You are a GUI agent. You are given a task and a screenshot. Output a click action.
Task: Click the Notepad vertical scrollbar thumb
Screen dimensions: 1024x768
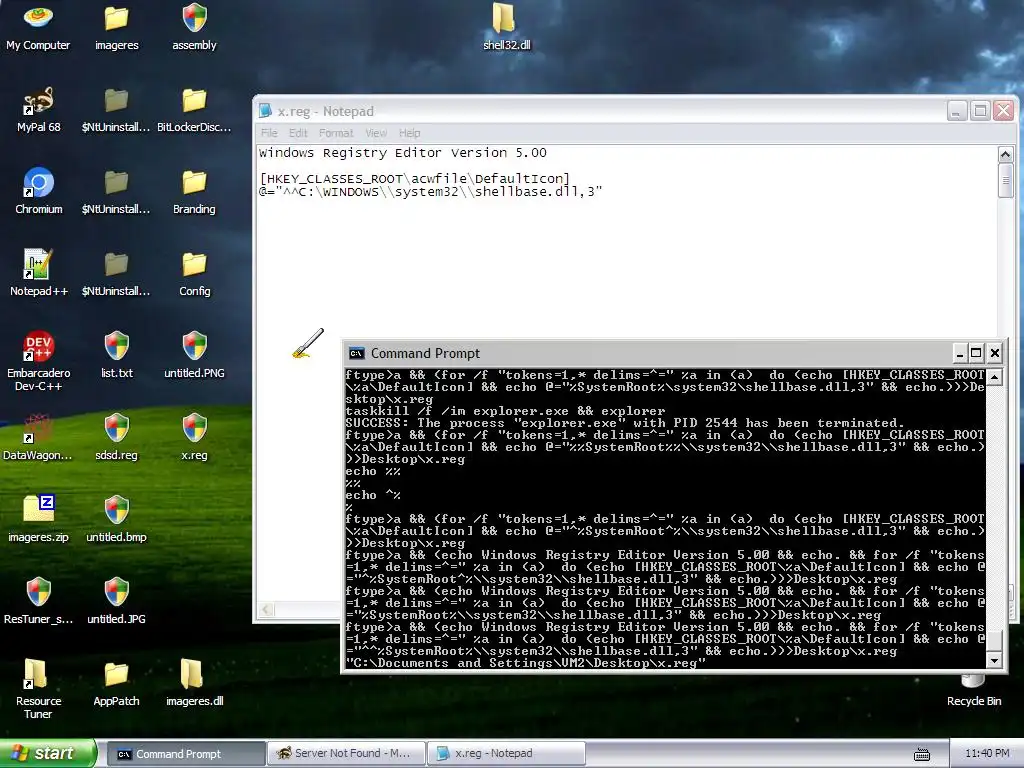coord(1006,181)
